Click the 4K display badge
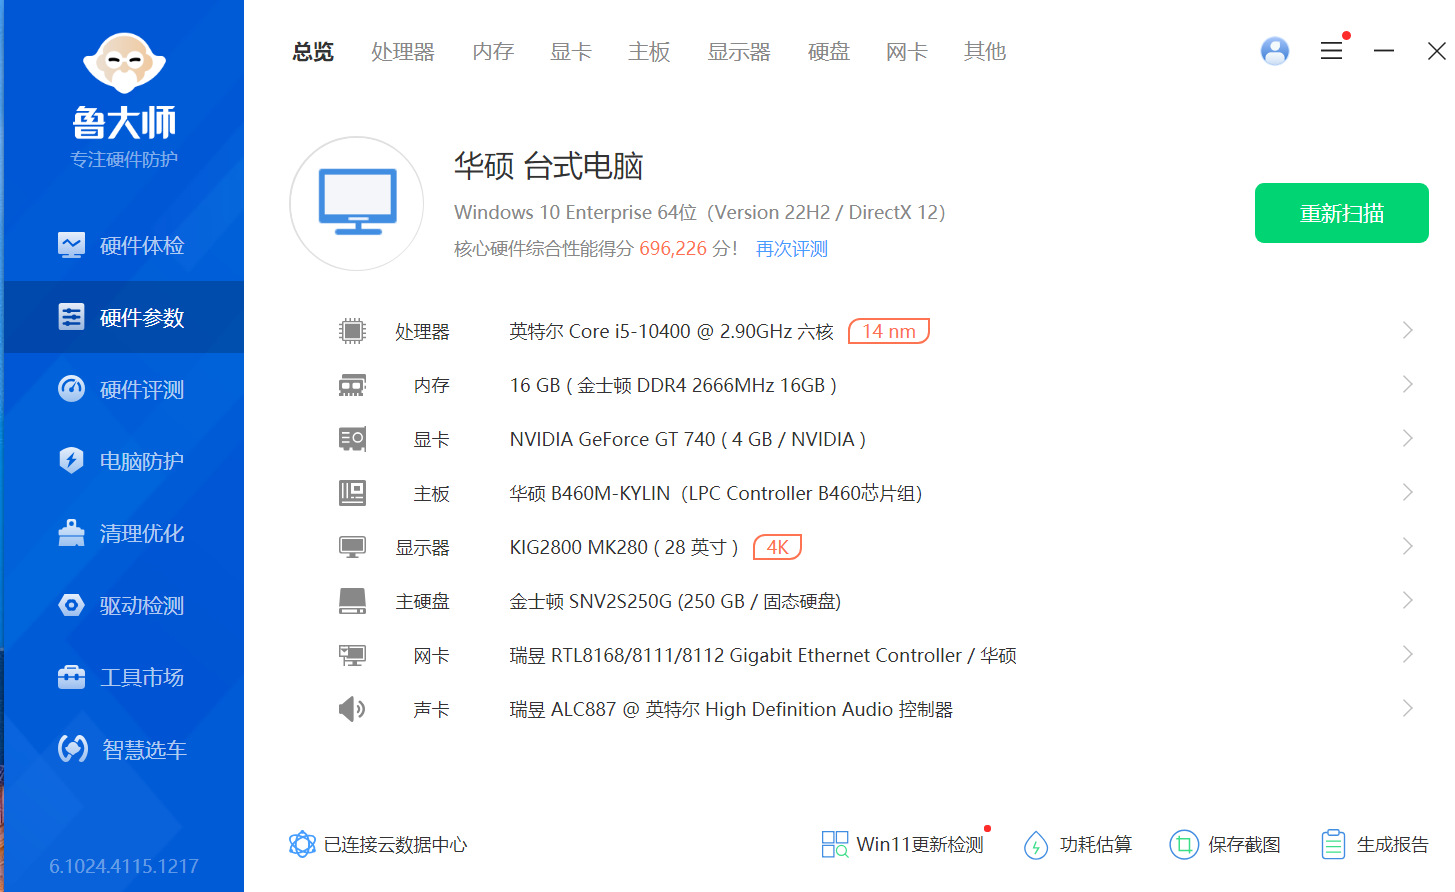The height and width of the screenshot is (892, 1455). (778, 547)
